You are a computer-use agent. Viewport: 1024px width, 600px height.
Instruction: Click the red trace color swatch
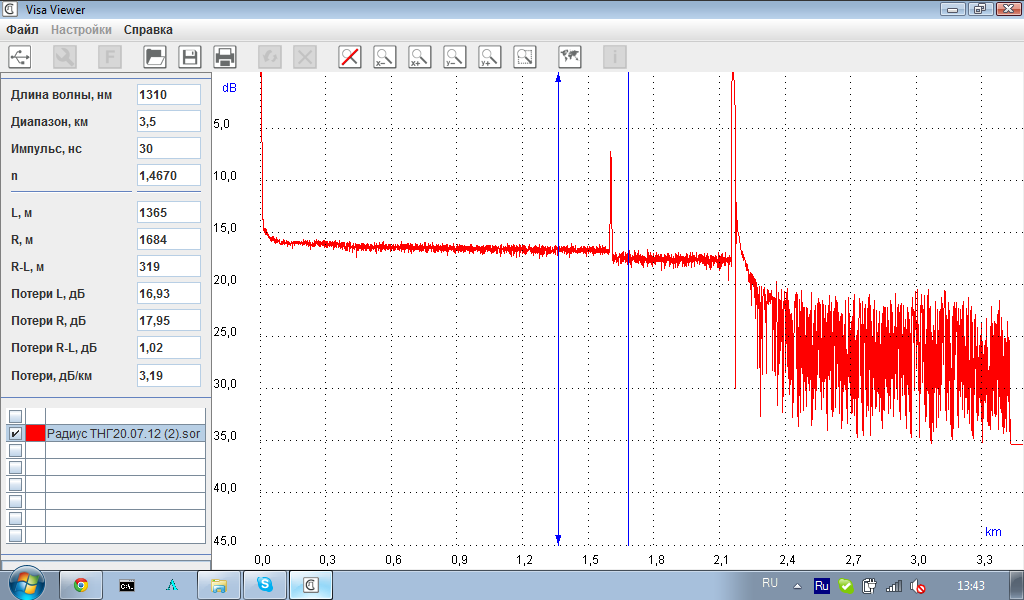36,434
